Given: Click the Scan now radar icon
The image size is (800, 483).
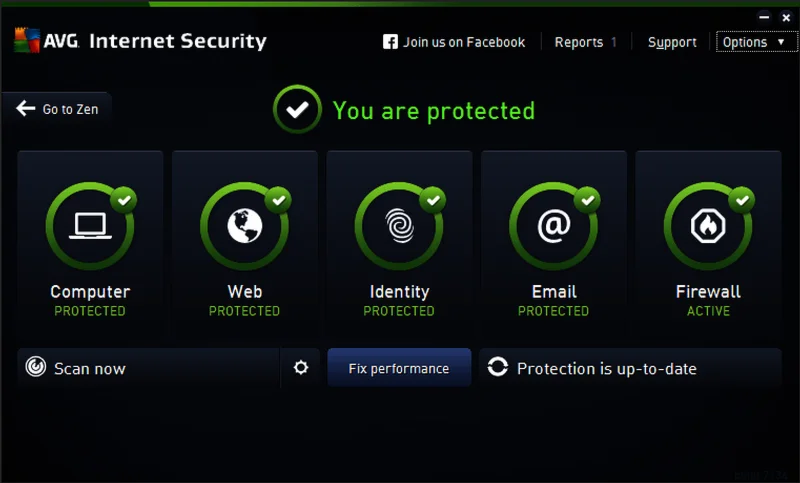Looking at the screenshot, I should pos(36,368).
